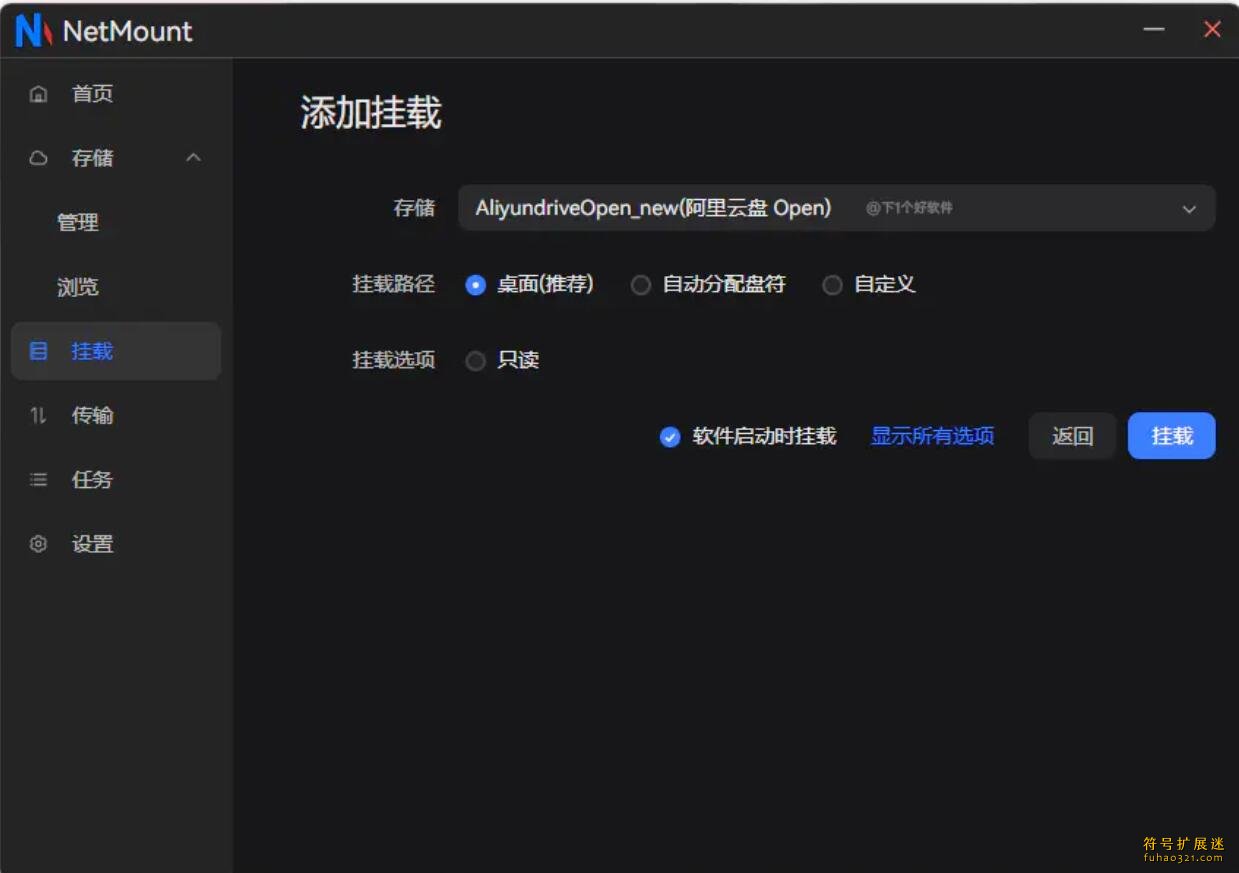Click the home icon in sidebar
The width and height of the screenshot is (1239, 873).
39,94
